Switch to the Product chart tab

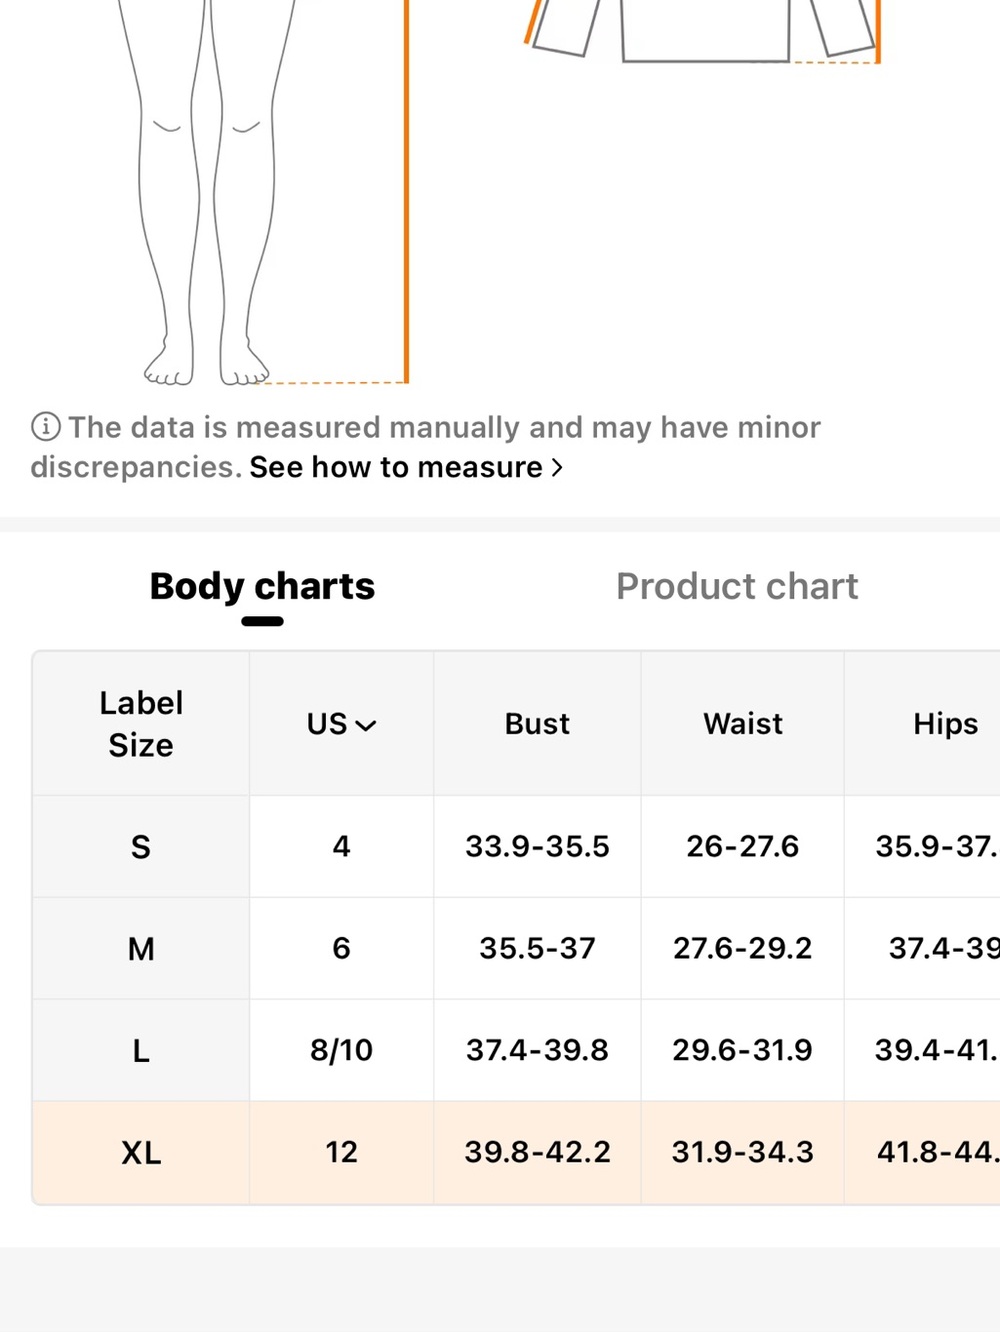tap(737, 586)
